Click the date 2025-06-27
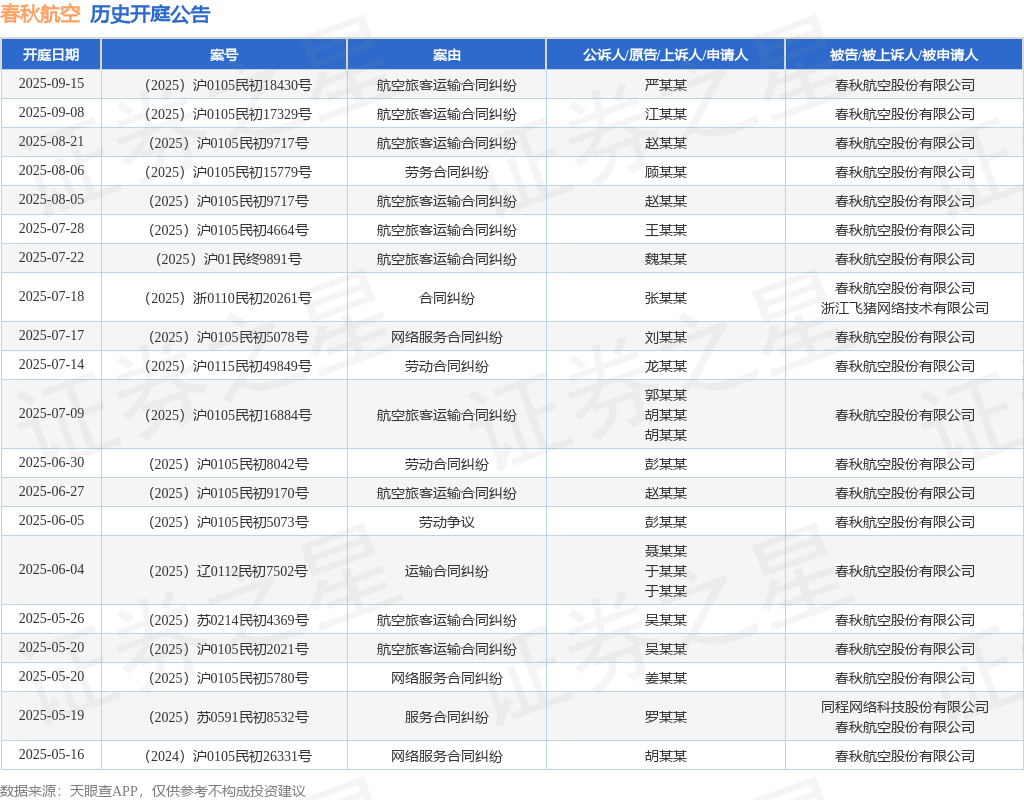 pyautogui.click(x=51, y=491)
